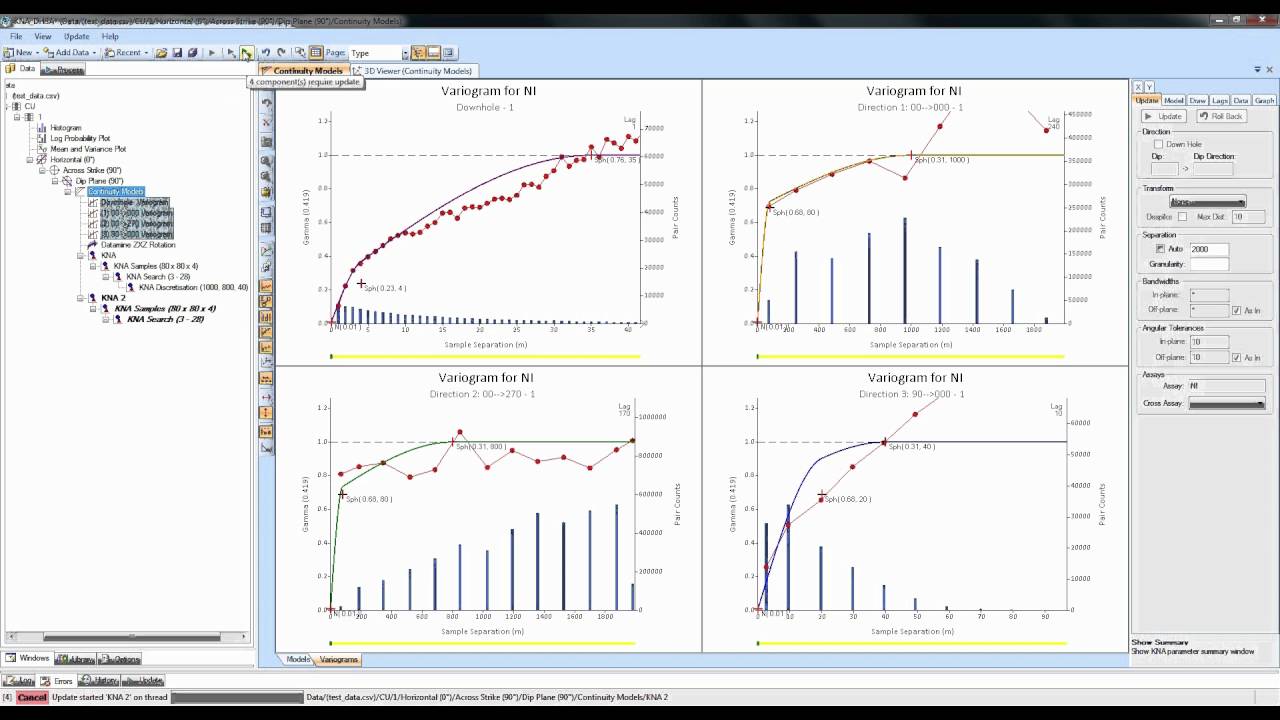Open the Errors tab at the bottom
The width and height of the screenshot is (1280, 720).
(58, 681)
